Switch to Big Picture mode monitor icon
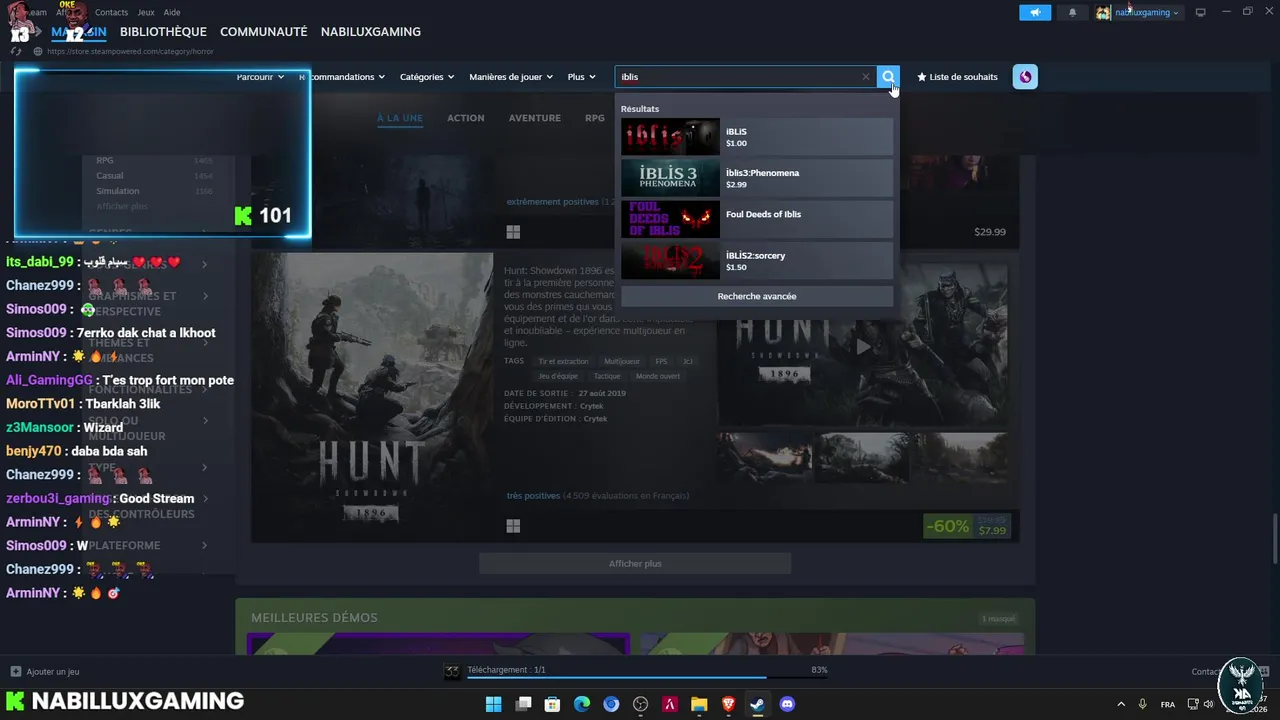 (1200, 12)
